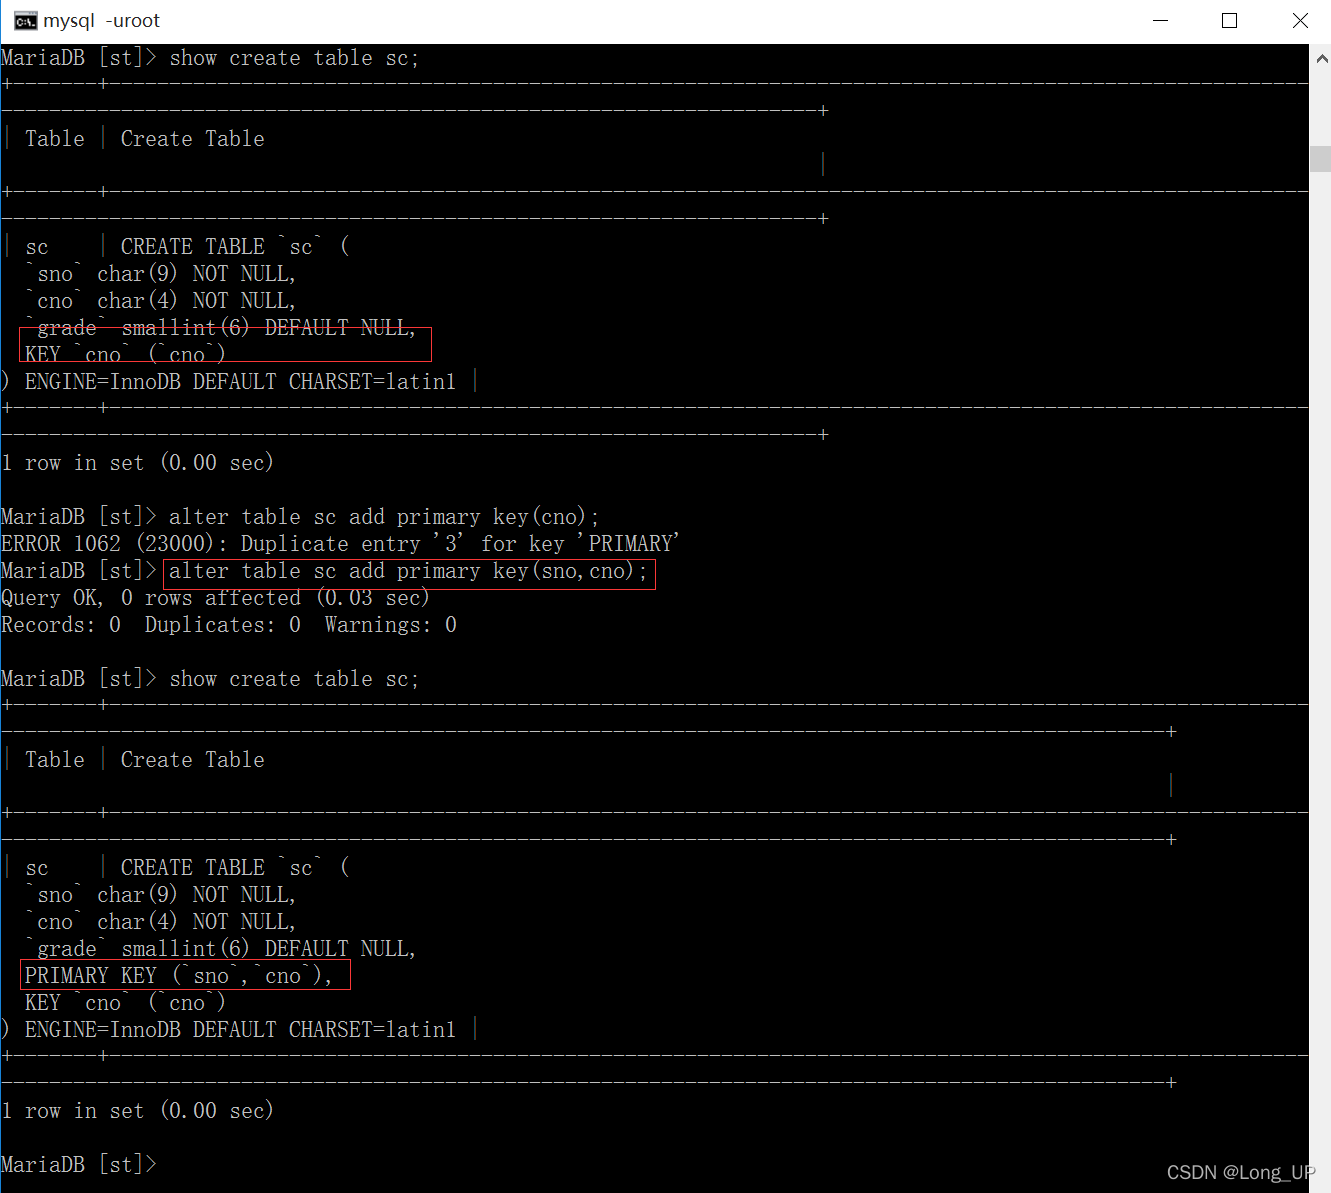Viewport: 1331px width, 1193px height.
Task: Click the second 'show create table sc;' command
Action: (294, 679)
